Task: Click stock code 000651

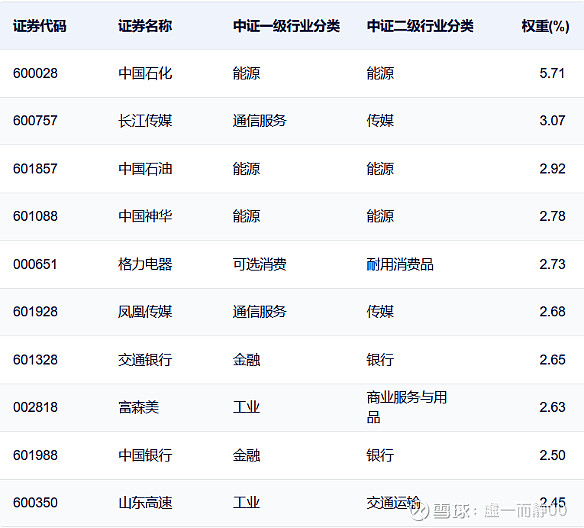Action: coord(35,264)
